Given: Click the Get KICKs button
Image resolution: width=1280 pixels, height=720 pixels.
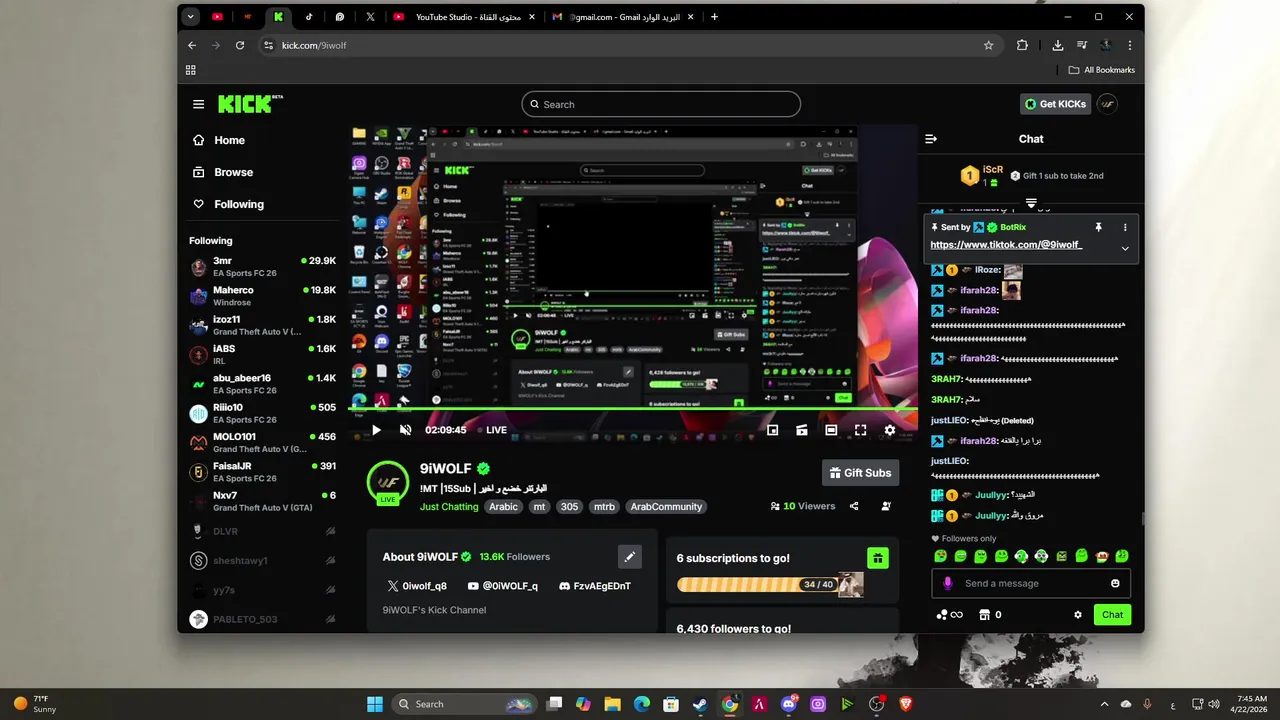Looking at the screenshot, I should click(1055, 104).
